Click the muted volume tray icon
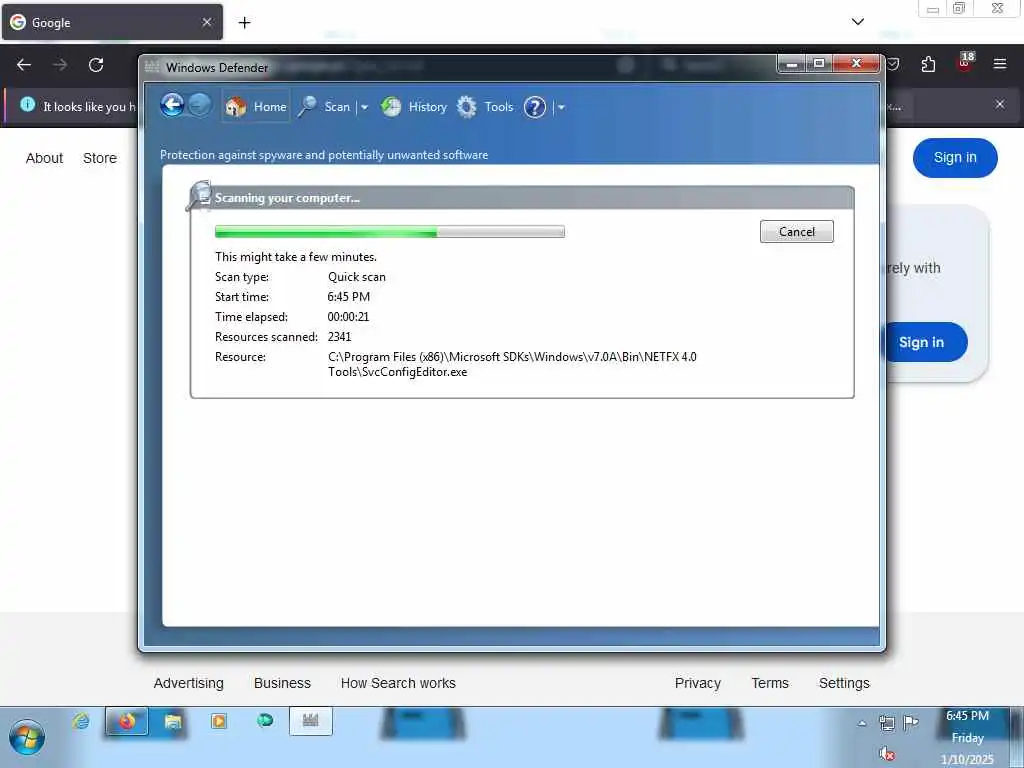 coord(887,754)
